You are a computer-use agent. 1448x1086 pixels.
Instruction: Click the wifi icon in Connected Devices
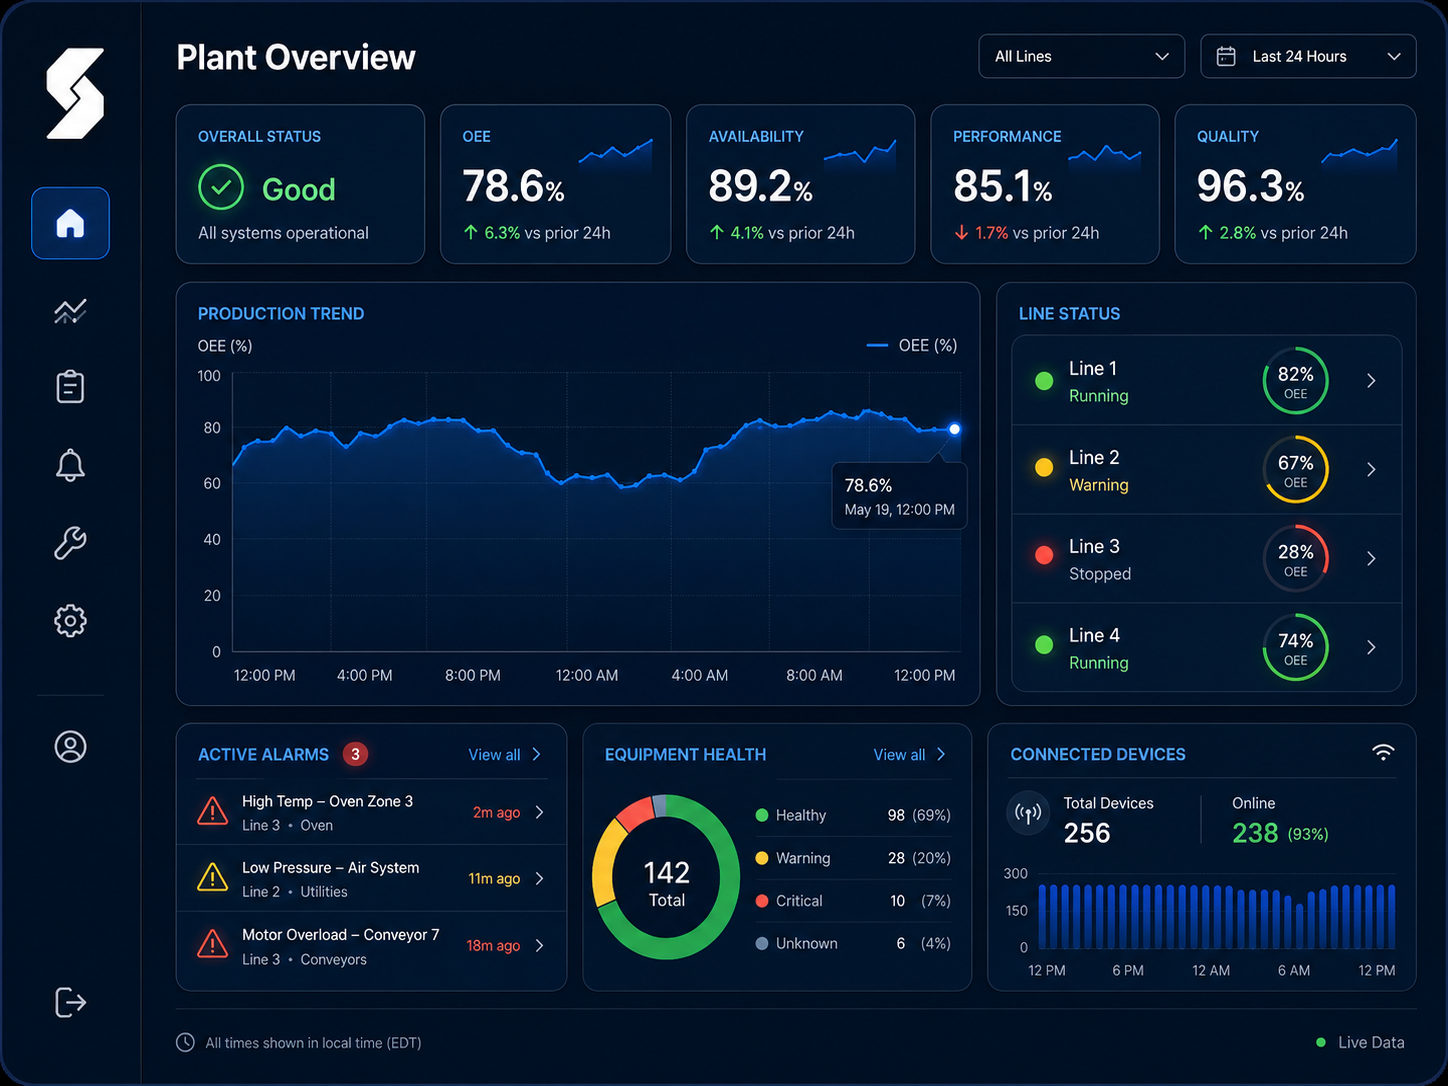point(1383,752)
